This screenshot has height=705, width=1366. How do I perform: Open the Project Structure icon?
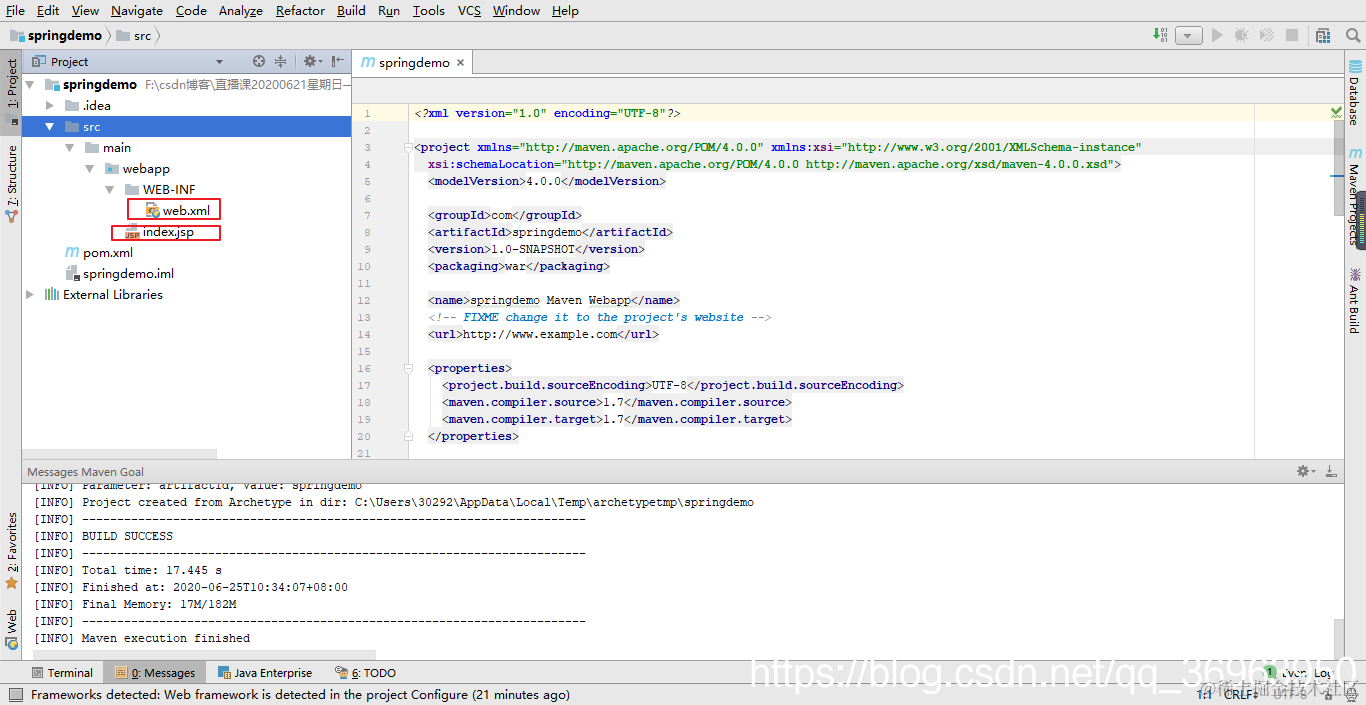pos(1323,35)
